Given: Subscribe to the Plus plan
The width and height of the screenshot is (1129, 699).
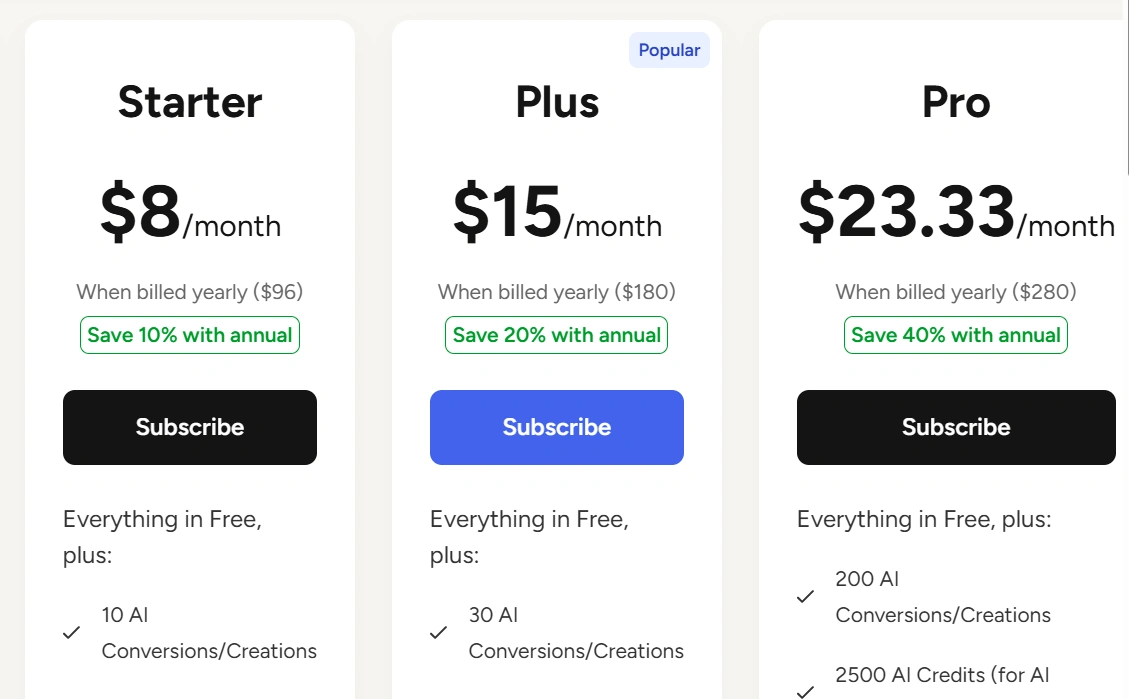Looking at the screenshot, I should tap(557, 427).
